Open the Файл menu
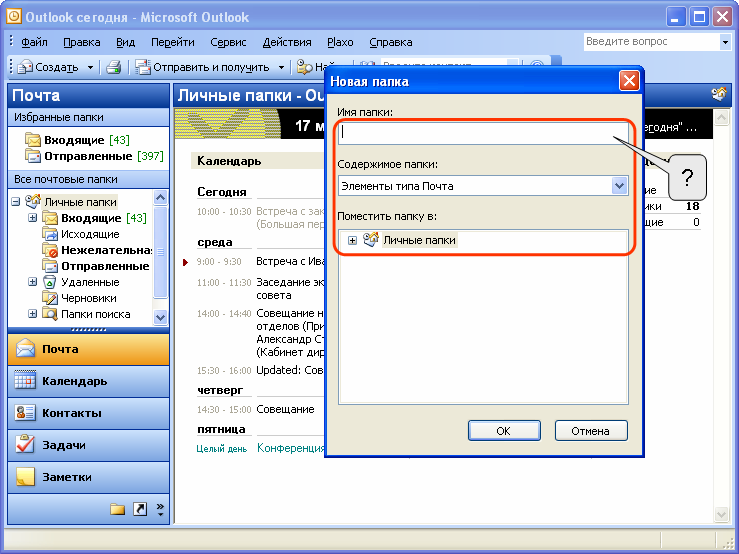The image size is (739, 554). pos(34,42)
